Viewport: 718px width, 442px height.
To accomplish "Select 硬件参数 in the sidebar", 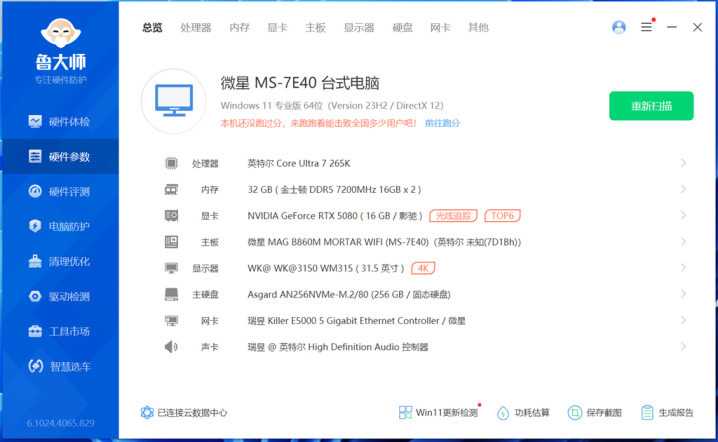I will [x=60, y=156].
